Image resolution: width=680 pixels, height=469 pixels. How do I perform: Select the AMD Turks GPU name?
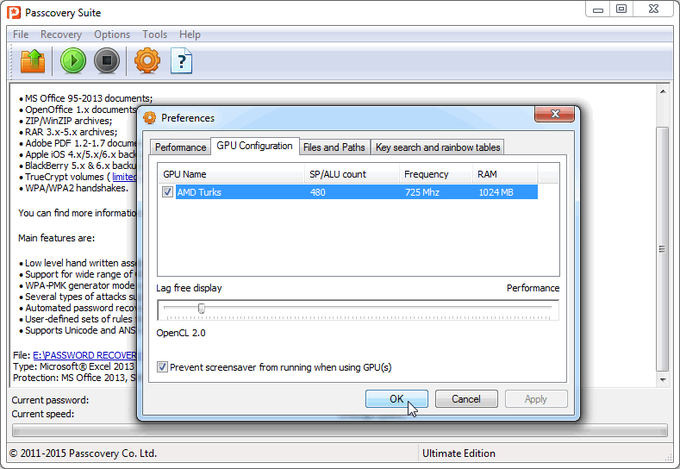tap(199, 192)
